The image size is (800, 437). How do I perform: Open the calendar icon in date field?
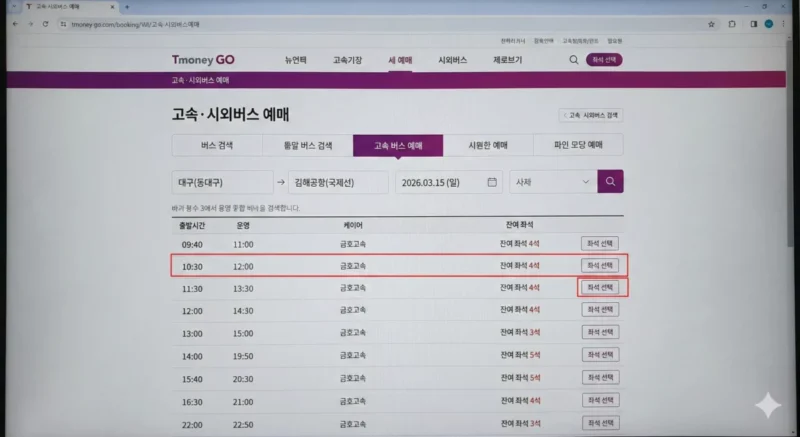(x=492, y=182)
